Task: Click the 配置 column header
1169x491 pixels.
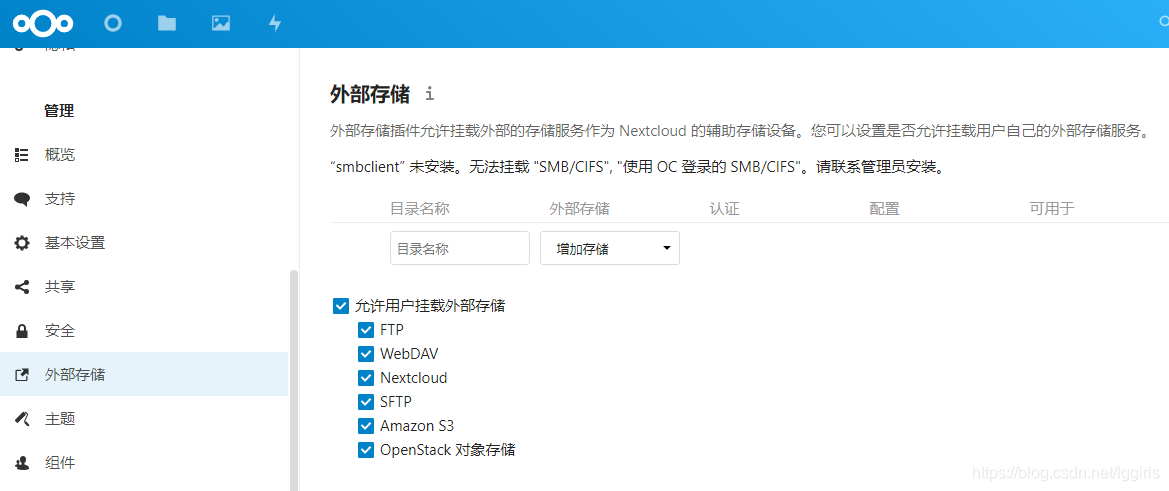Action: [x=884, y=209]
